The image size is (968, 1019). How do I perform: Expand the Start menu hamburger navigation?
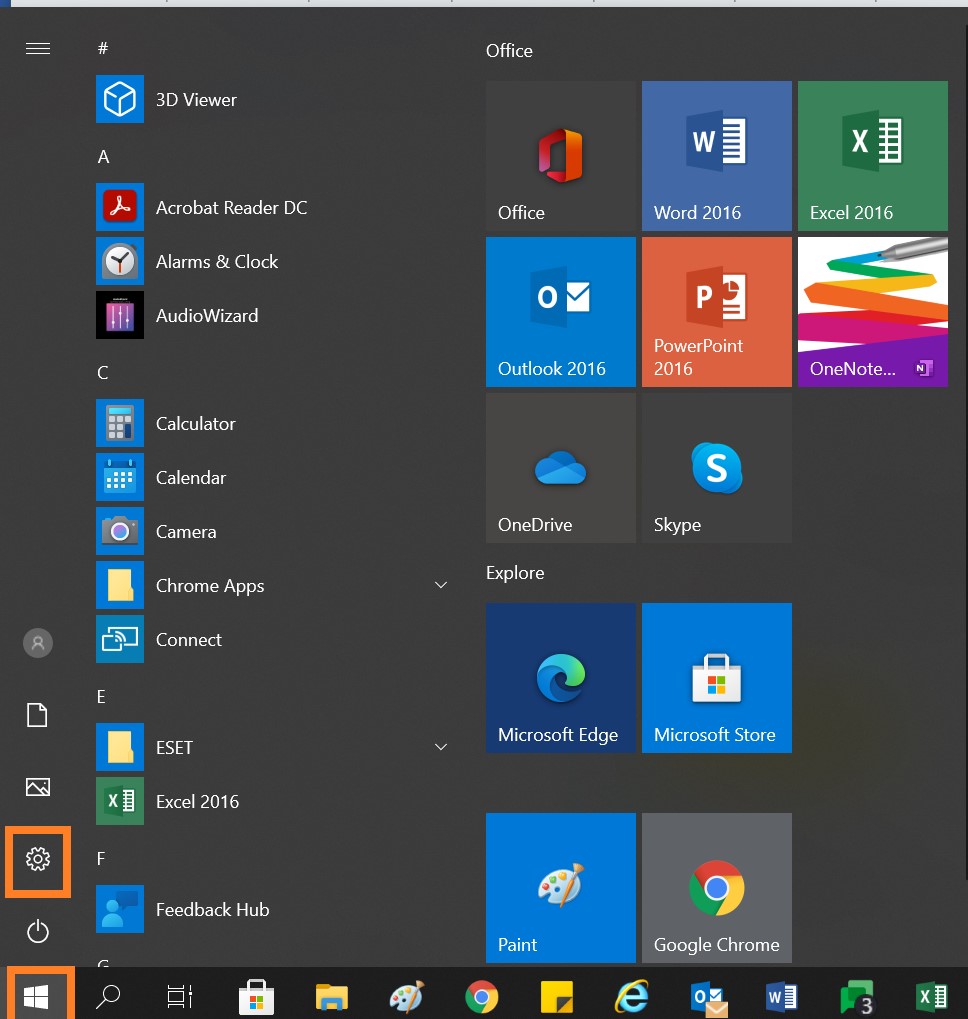[x=38, y=49]
